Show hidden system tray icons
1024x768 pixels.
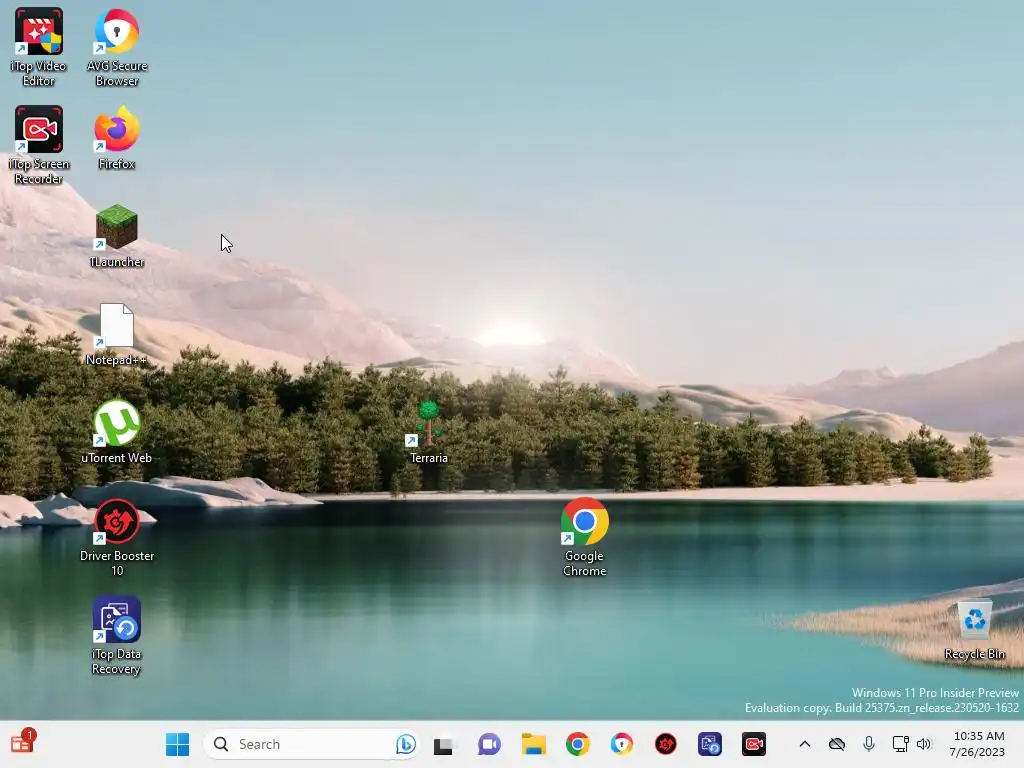tap(805, 744)
